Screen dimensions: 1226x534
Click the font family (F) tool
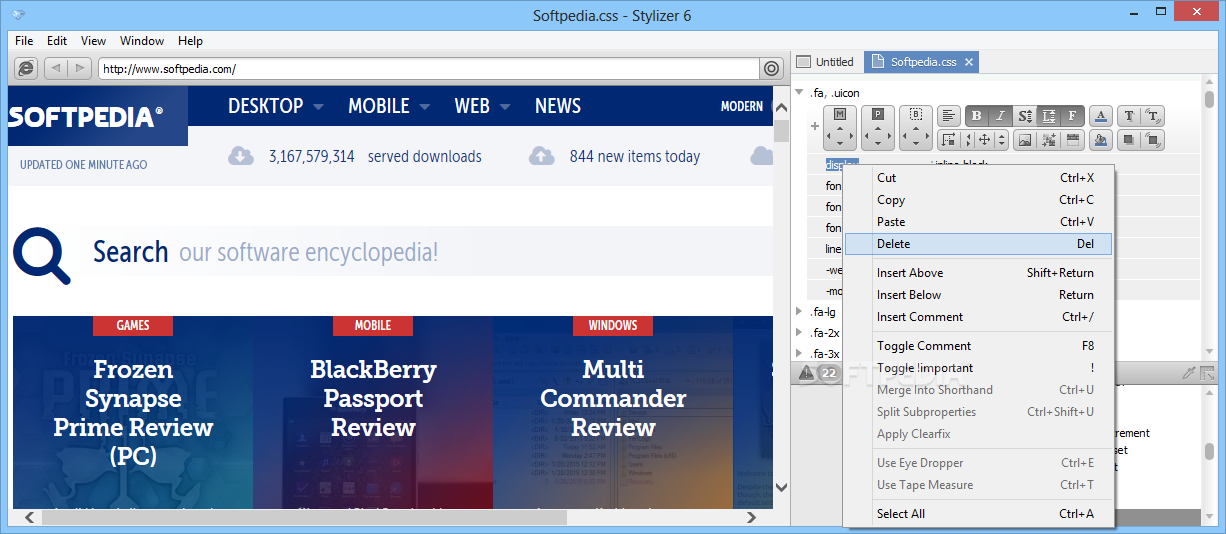point(1073,115)
